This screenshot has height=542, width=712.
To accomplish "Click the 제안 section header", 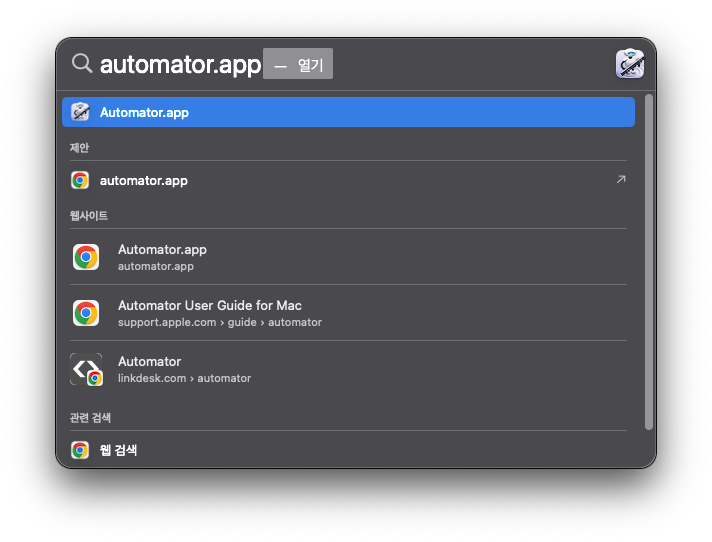I will pyautogui.click(x=79, y=148).
